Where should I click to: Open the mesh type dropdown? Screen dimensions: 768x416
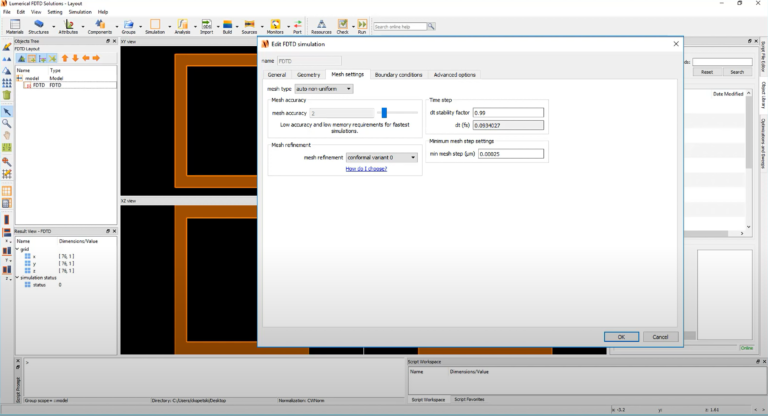(x=324, y=89)
